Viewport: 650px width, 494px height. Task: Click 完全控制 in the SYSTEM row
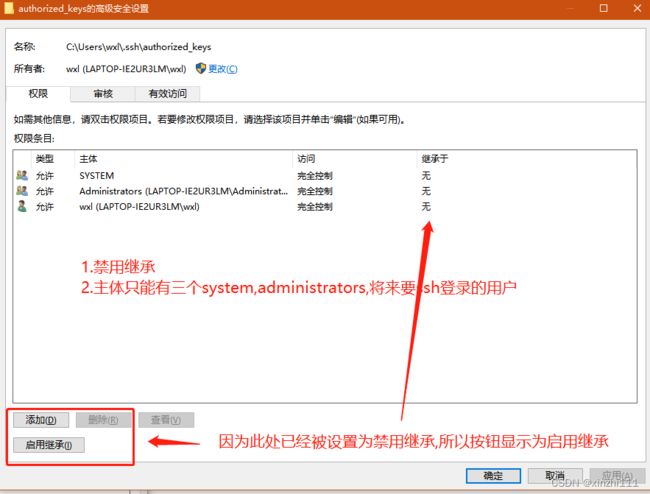315,176
